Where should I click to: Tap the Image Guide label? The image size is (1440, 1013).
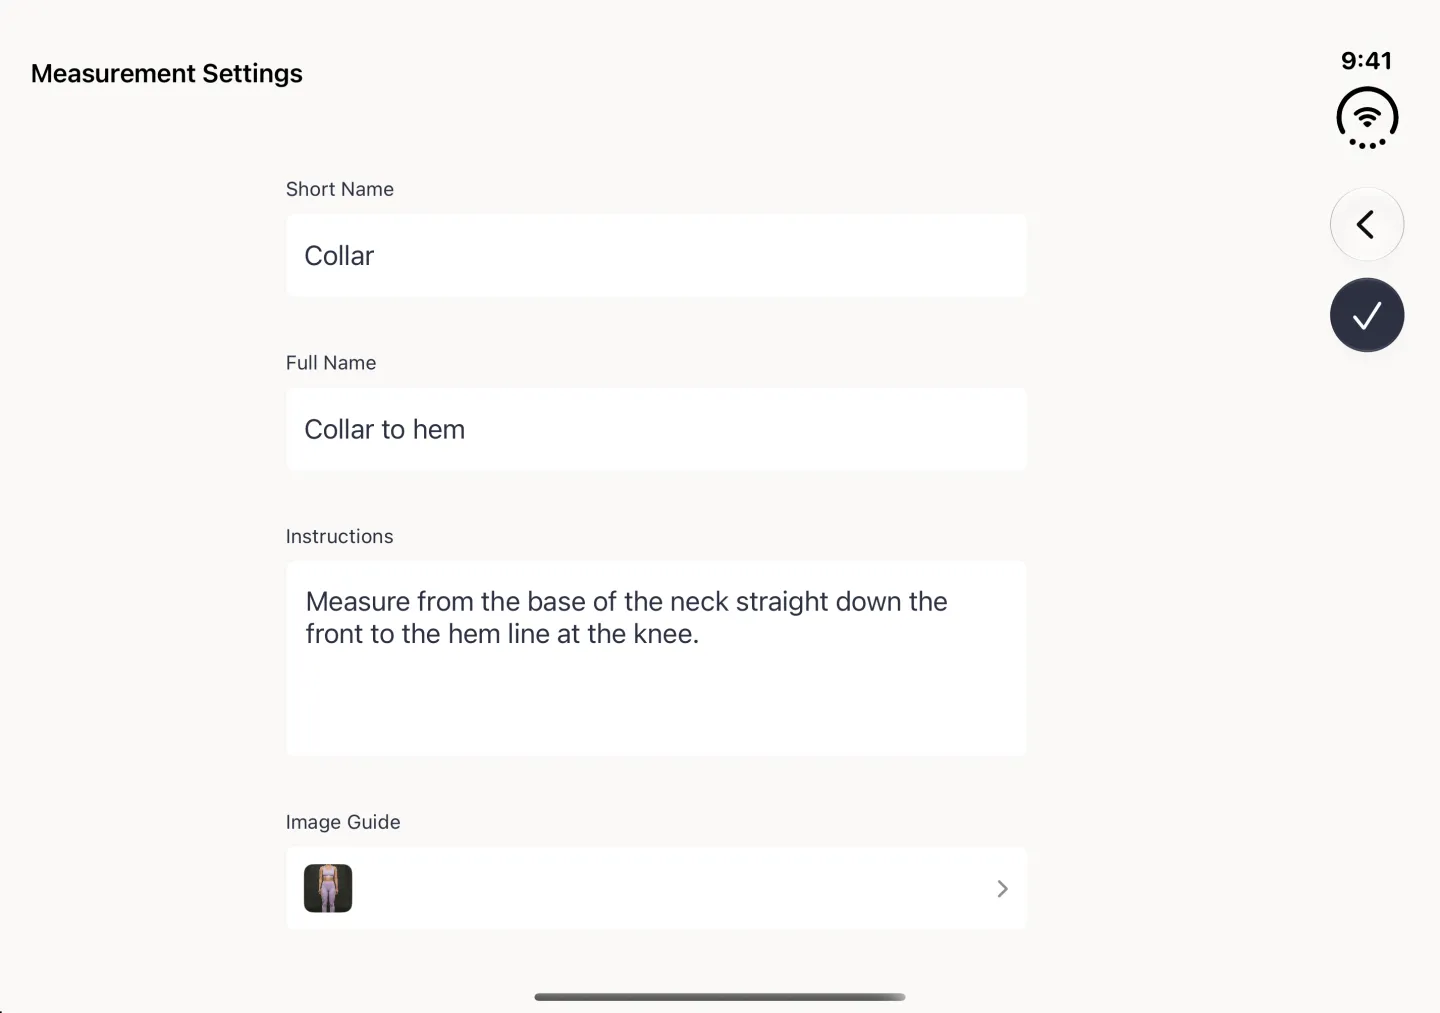[x=343, y=822]
